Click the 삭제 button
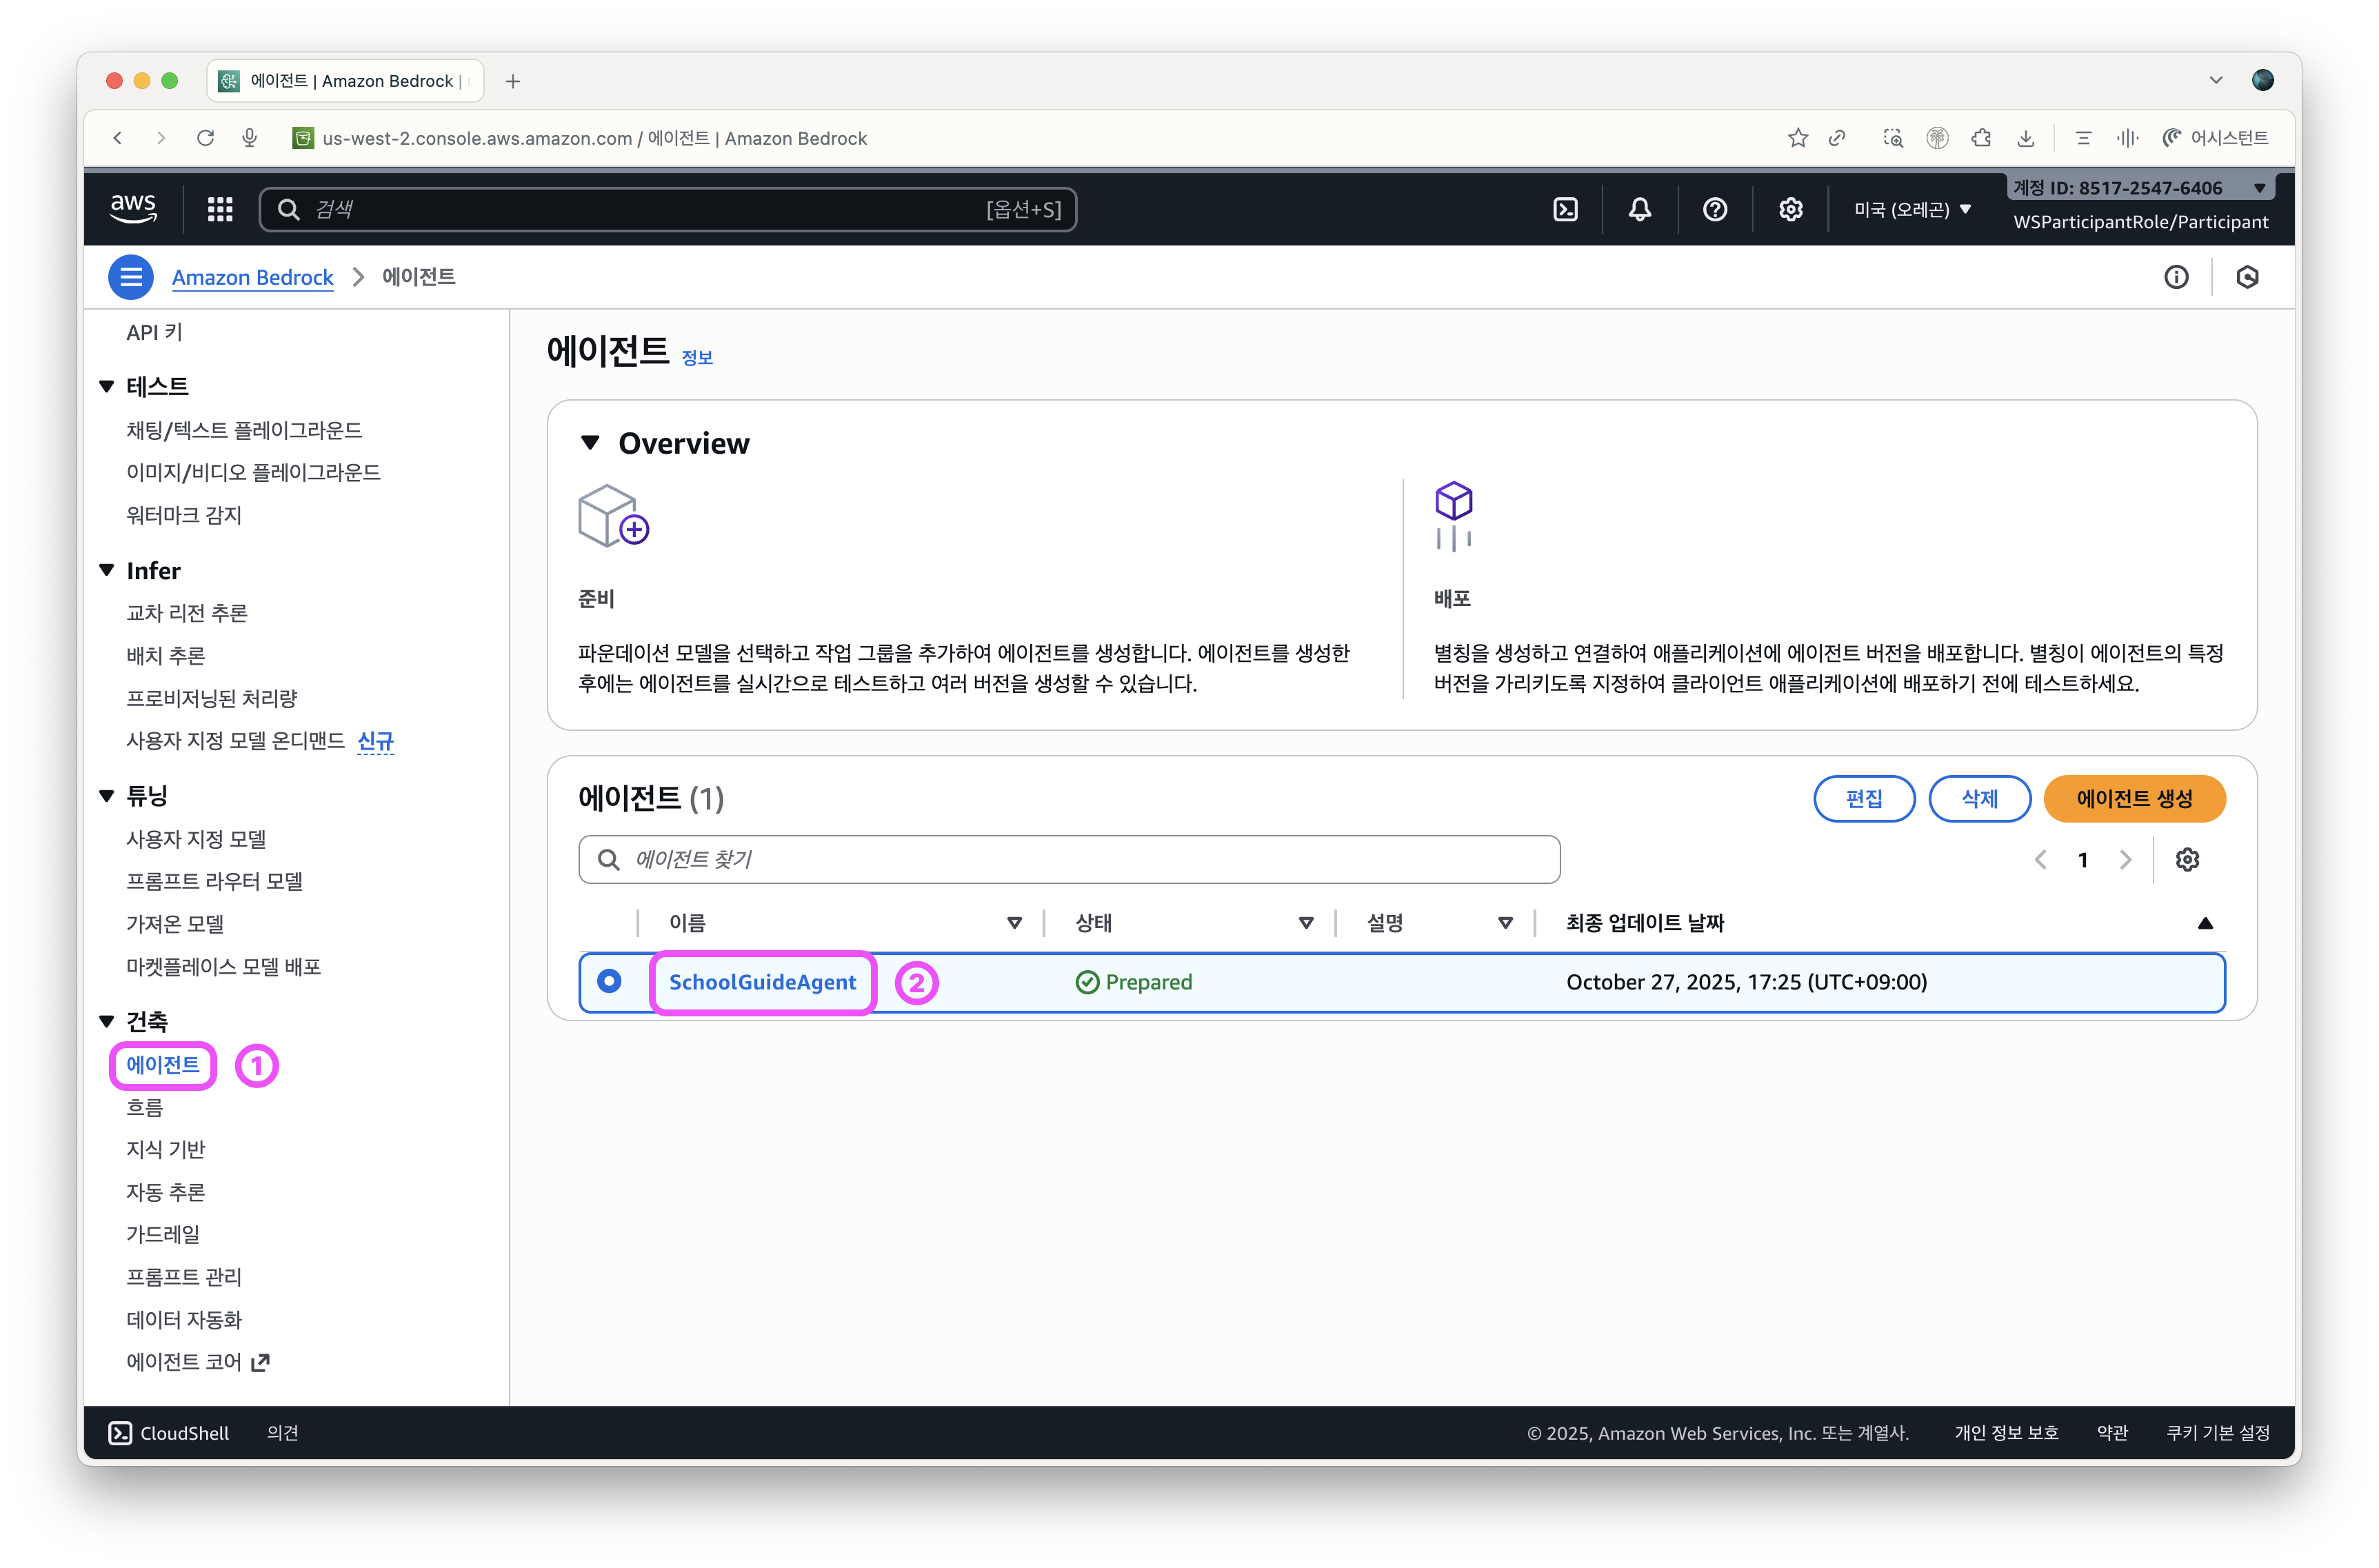 click(1979, 798)
